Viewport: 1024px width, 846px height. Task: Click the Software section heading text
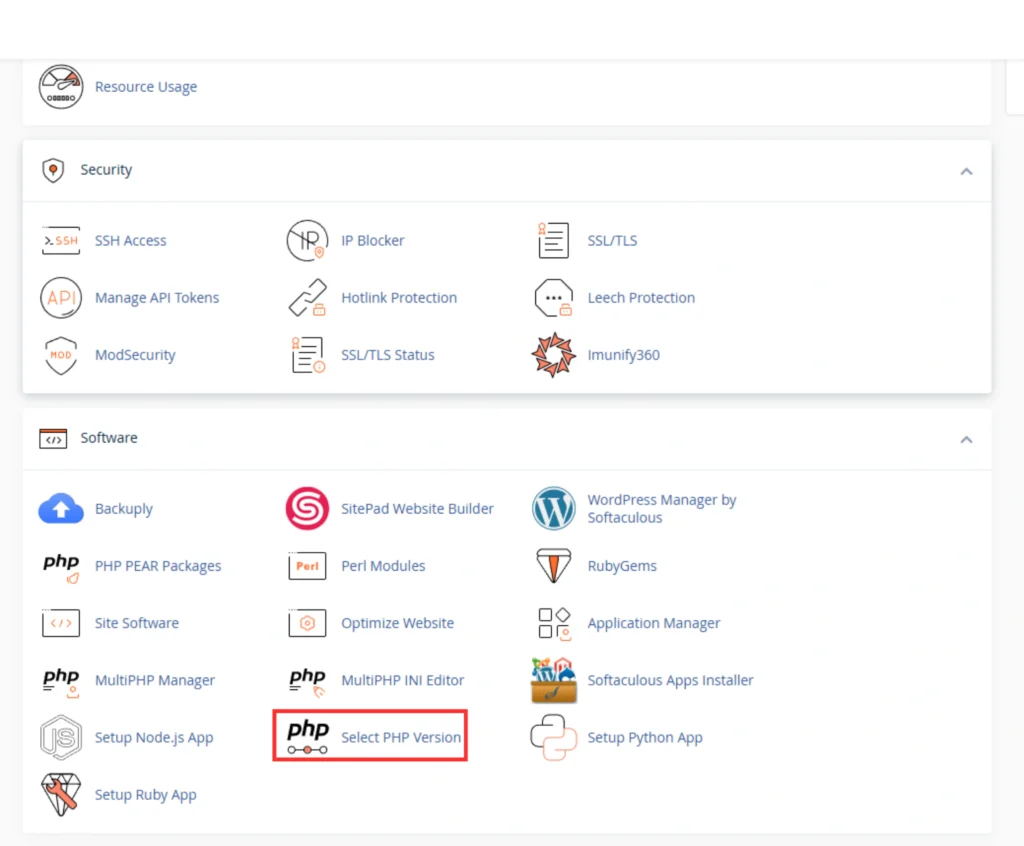pyautogui.click(x=109, y=438)
